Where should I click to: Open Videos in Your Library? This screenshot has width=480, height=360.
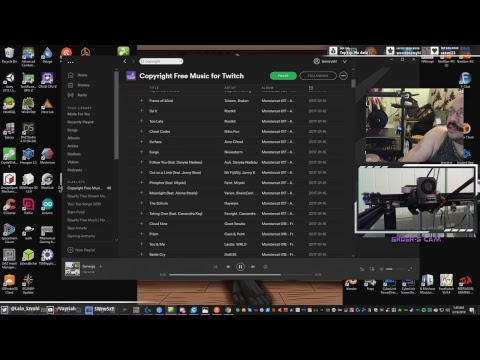[73, 162]
